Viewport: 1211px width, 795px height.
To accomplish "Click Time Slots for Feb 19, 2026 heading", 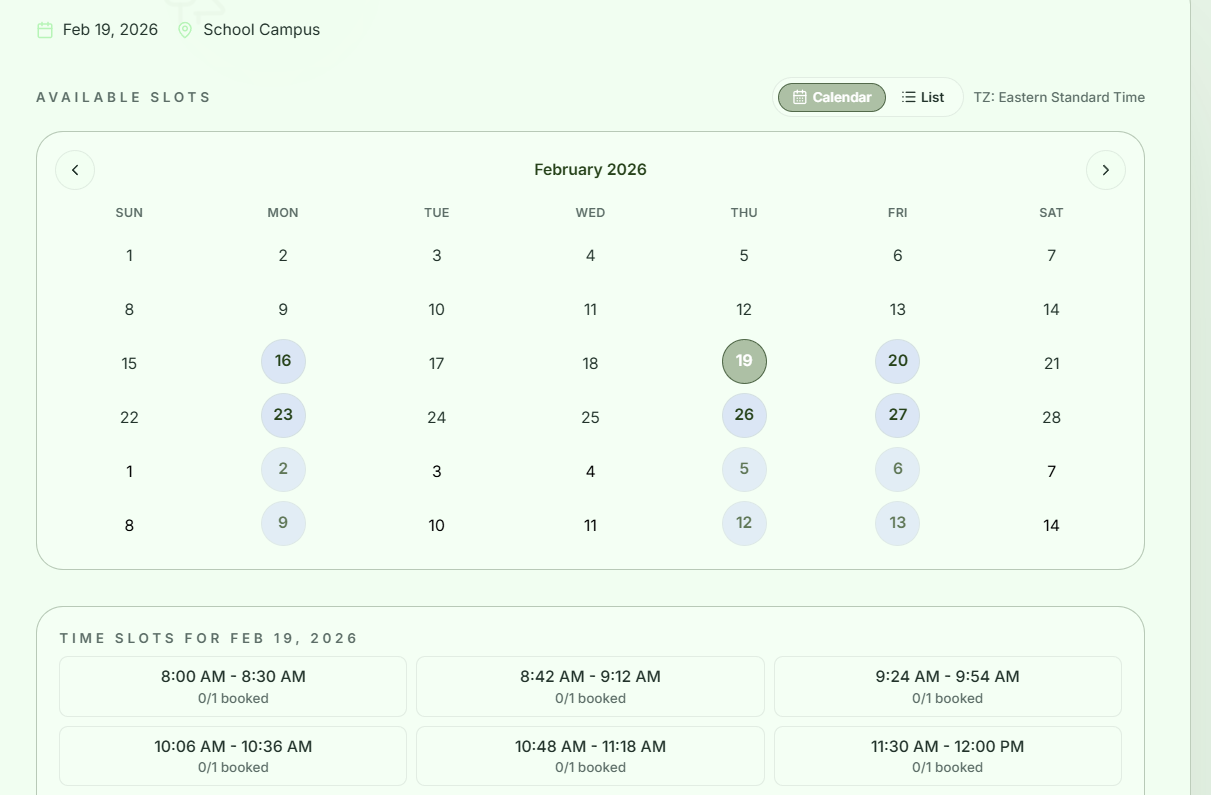I will [209, 638].
